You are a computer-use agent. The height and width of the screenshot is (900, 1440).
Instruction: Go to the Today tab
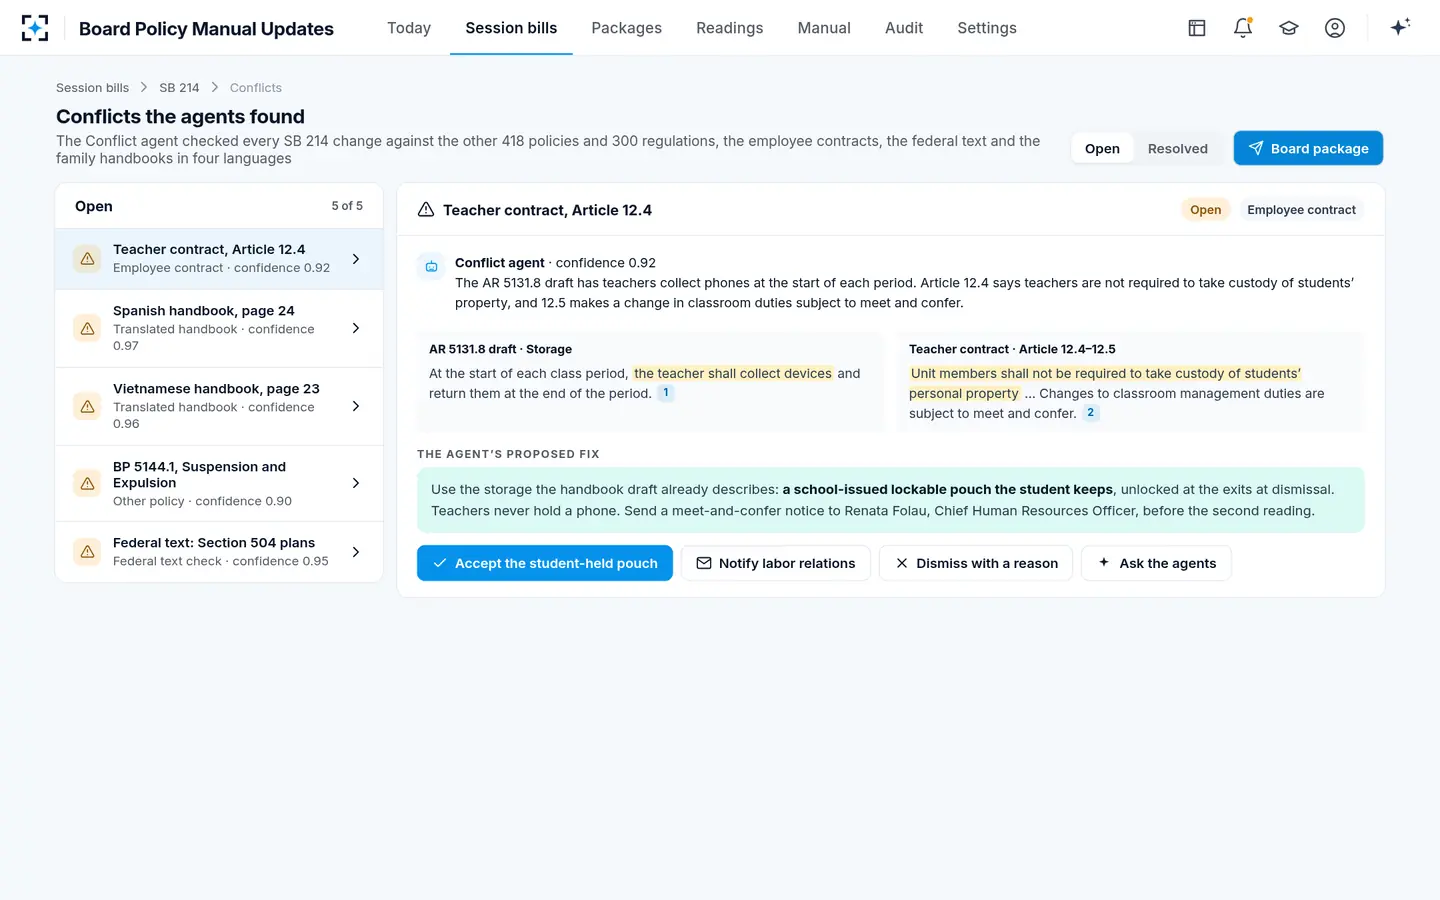point(409,28)
